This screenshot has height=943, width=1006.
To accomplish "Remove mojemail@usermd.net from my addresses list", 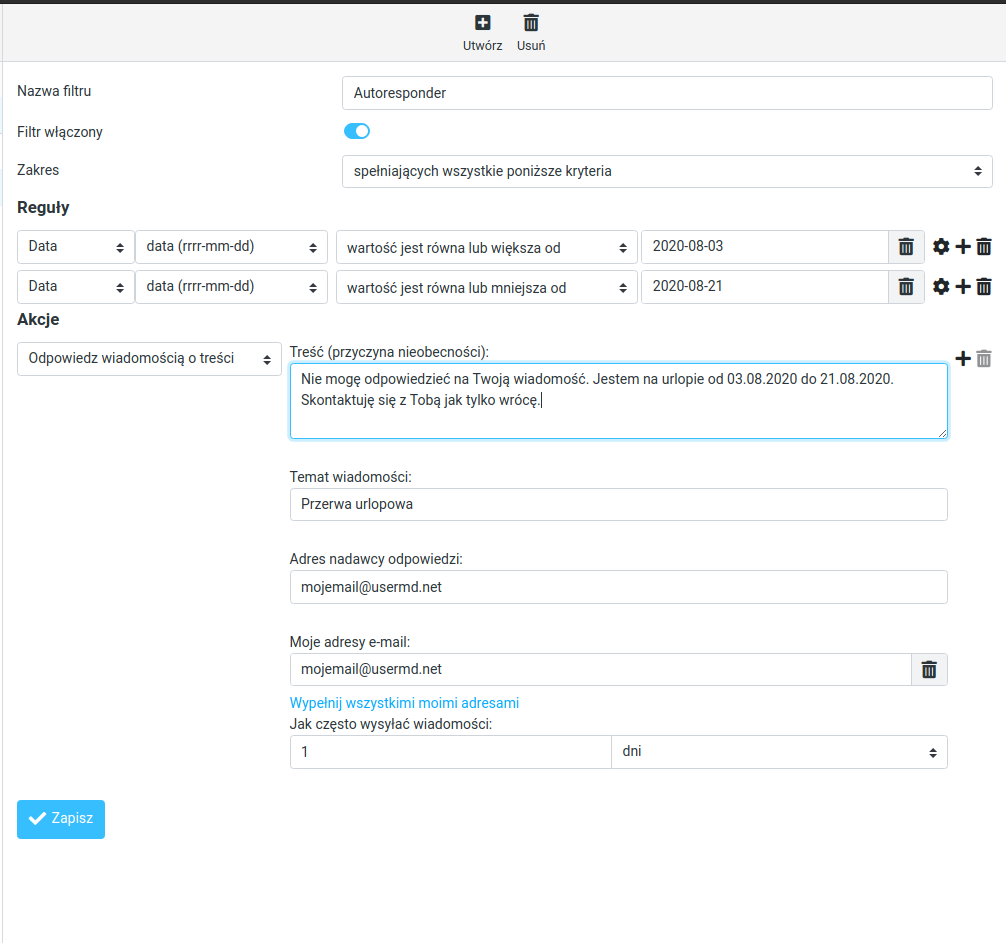I will (x=929, y=670).
